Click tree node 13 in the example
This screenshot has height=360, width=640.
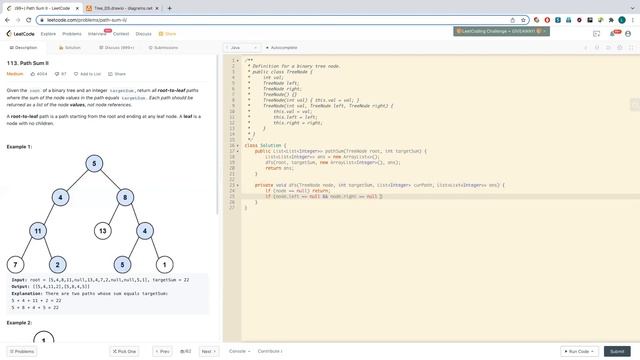(x=102, y=231)
